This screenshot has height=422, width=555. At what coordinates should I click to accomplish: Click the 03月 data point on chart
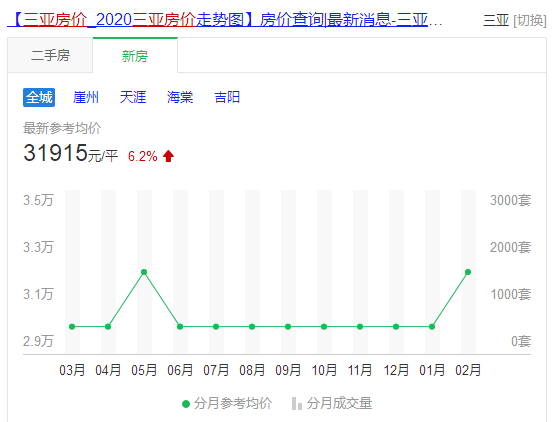72,326
